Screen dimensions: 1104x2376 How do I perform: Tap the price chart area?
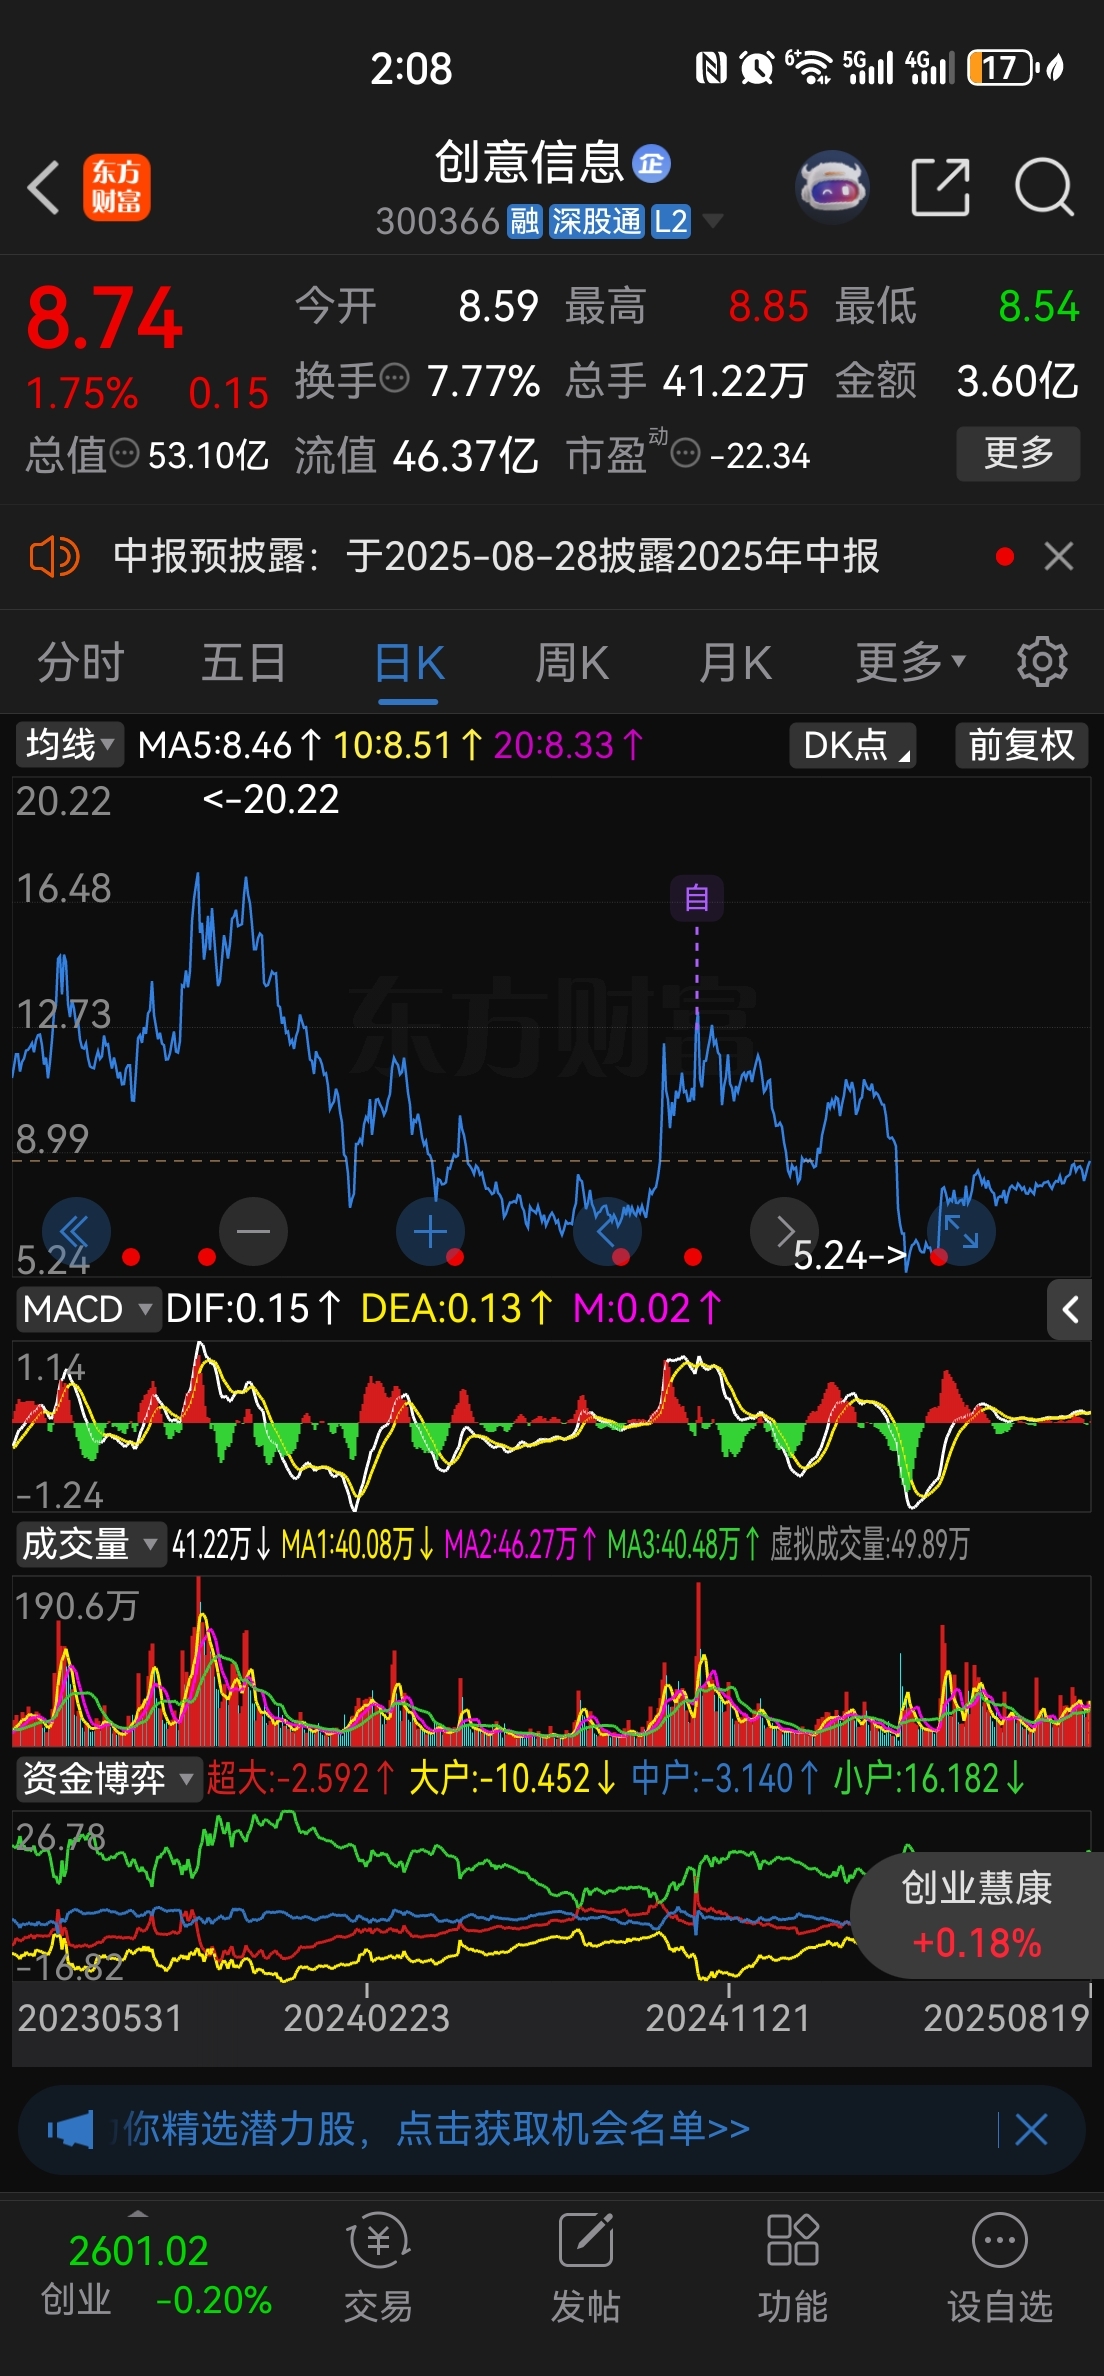coord(551,1025)
